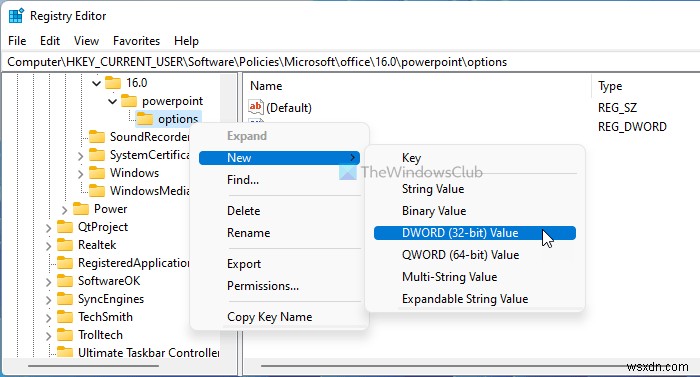Click the TechSmith folder icon
700x377 pixels.
coord(65,317)
